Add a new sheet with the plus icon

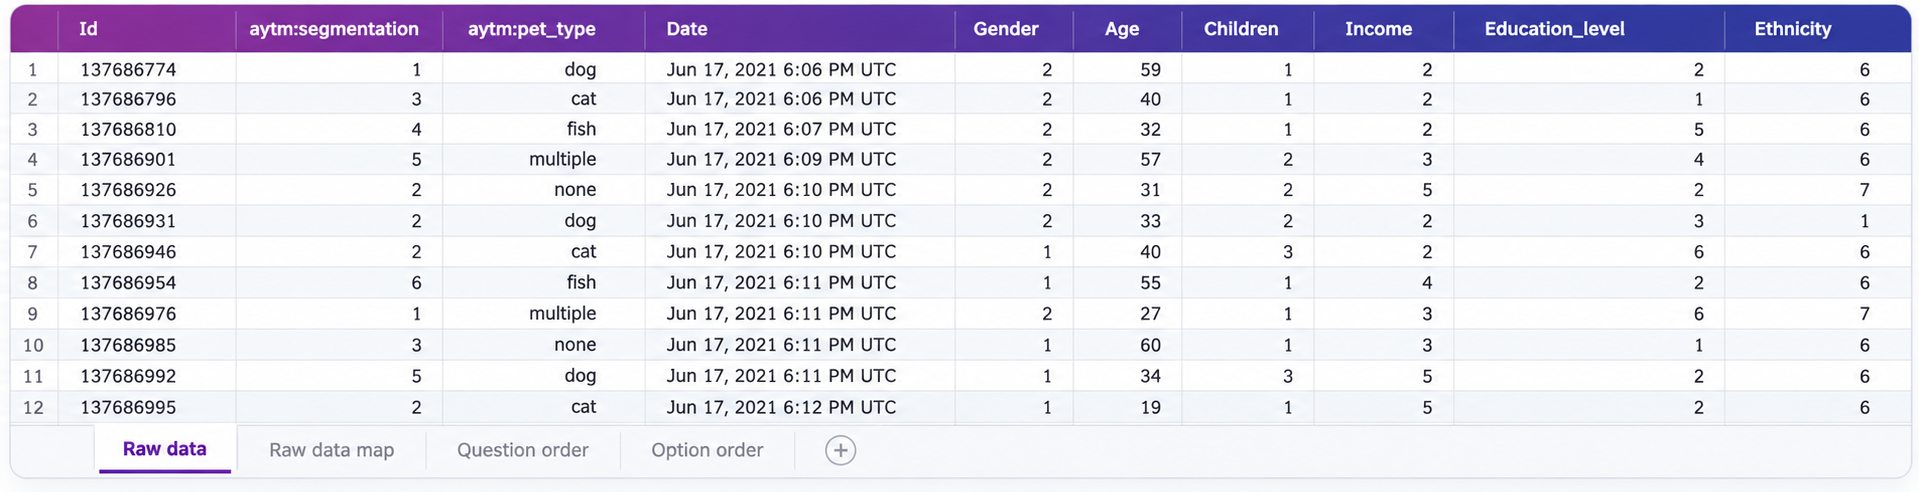coord(840,450)
